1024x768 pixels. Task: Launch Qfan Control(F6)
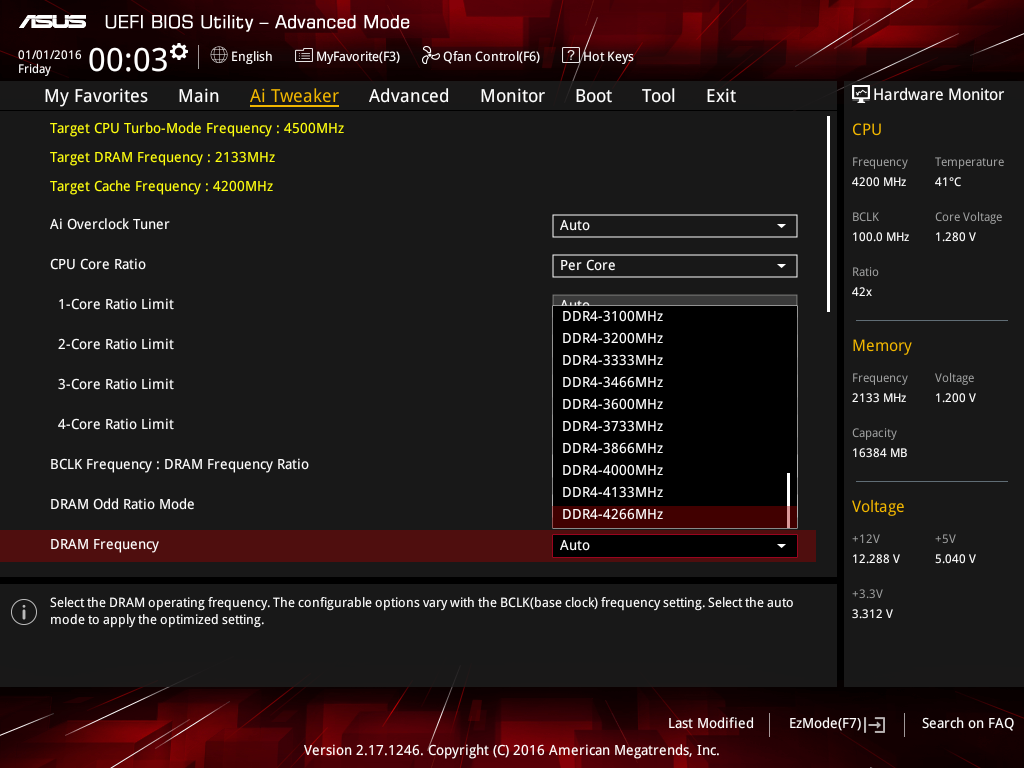point(429,56)
